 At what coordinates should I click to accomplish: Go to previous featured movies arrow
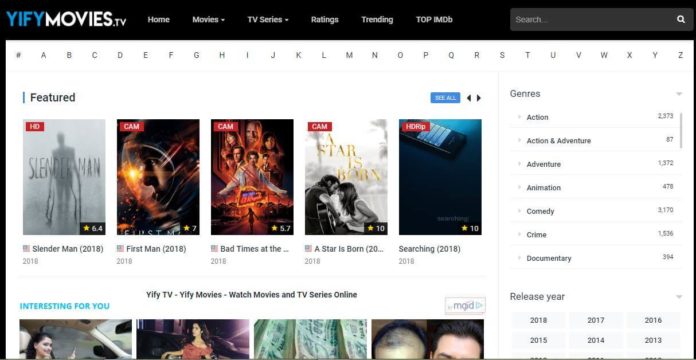(469, 98)
